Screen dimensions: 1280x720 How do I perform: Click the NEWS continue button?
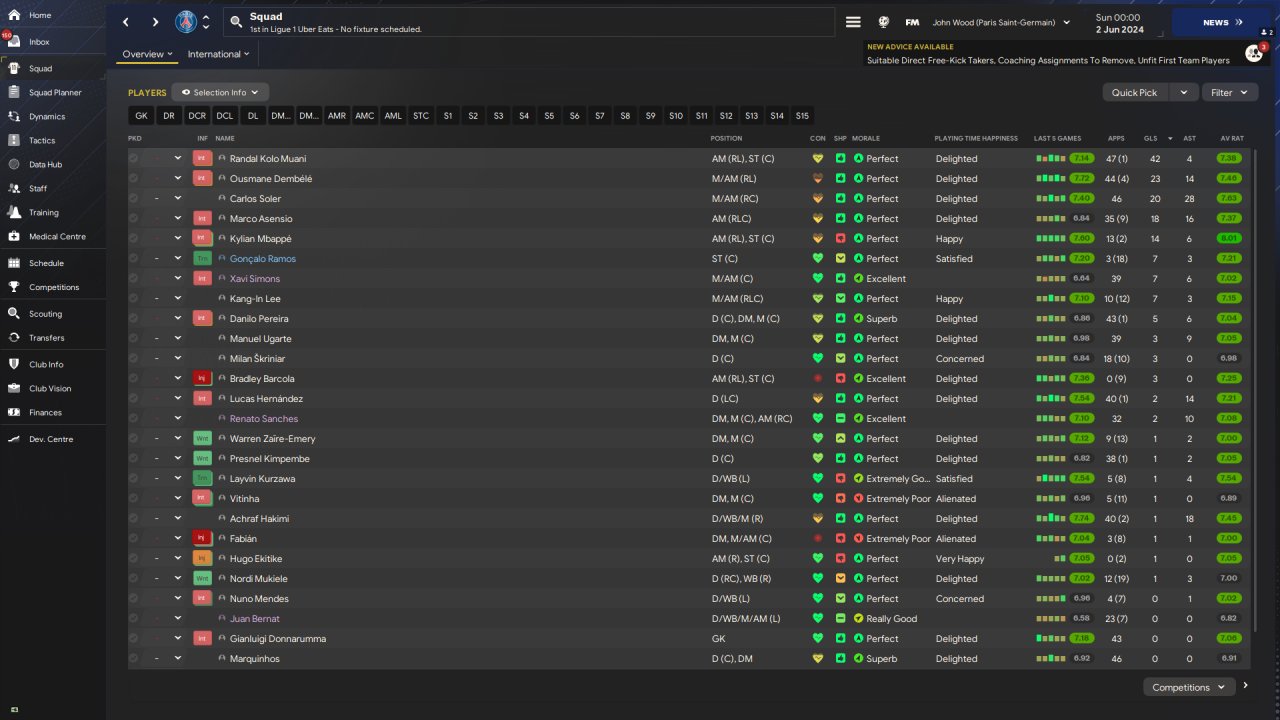point(1223,22)
